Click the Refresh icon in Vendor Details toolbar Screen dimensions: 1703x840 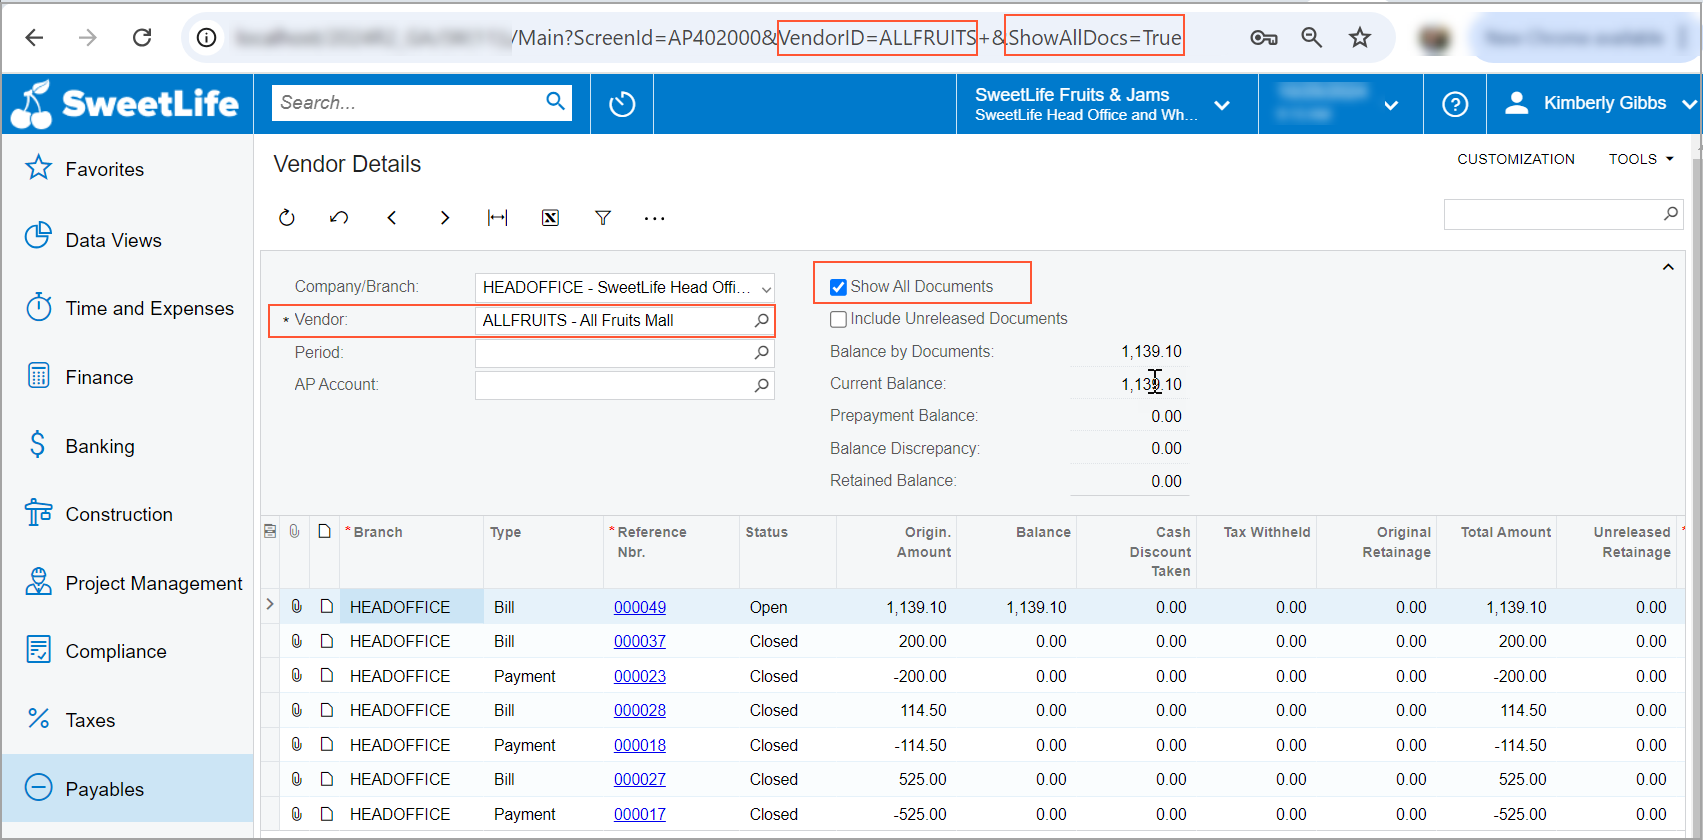(x=287, y=218)
